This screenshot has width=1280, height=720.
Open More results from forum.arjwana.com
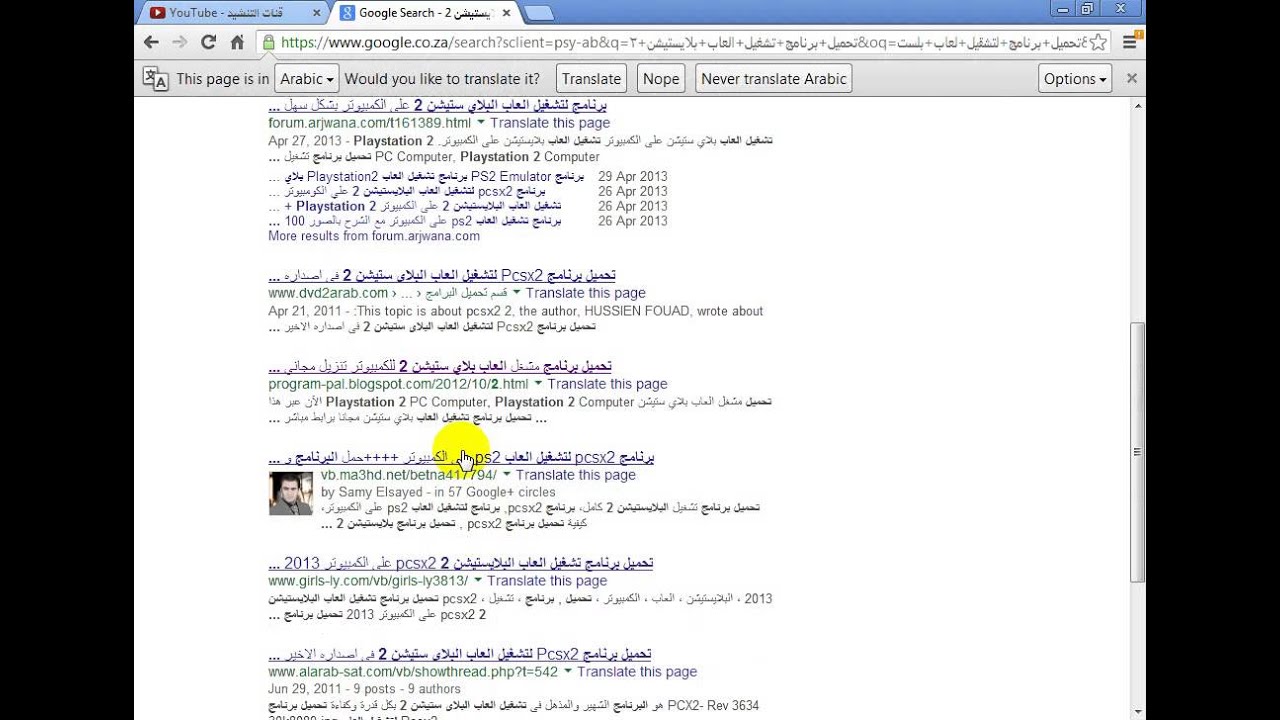[x=374, y=236]
